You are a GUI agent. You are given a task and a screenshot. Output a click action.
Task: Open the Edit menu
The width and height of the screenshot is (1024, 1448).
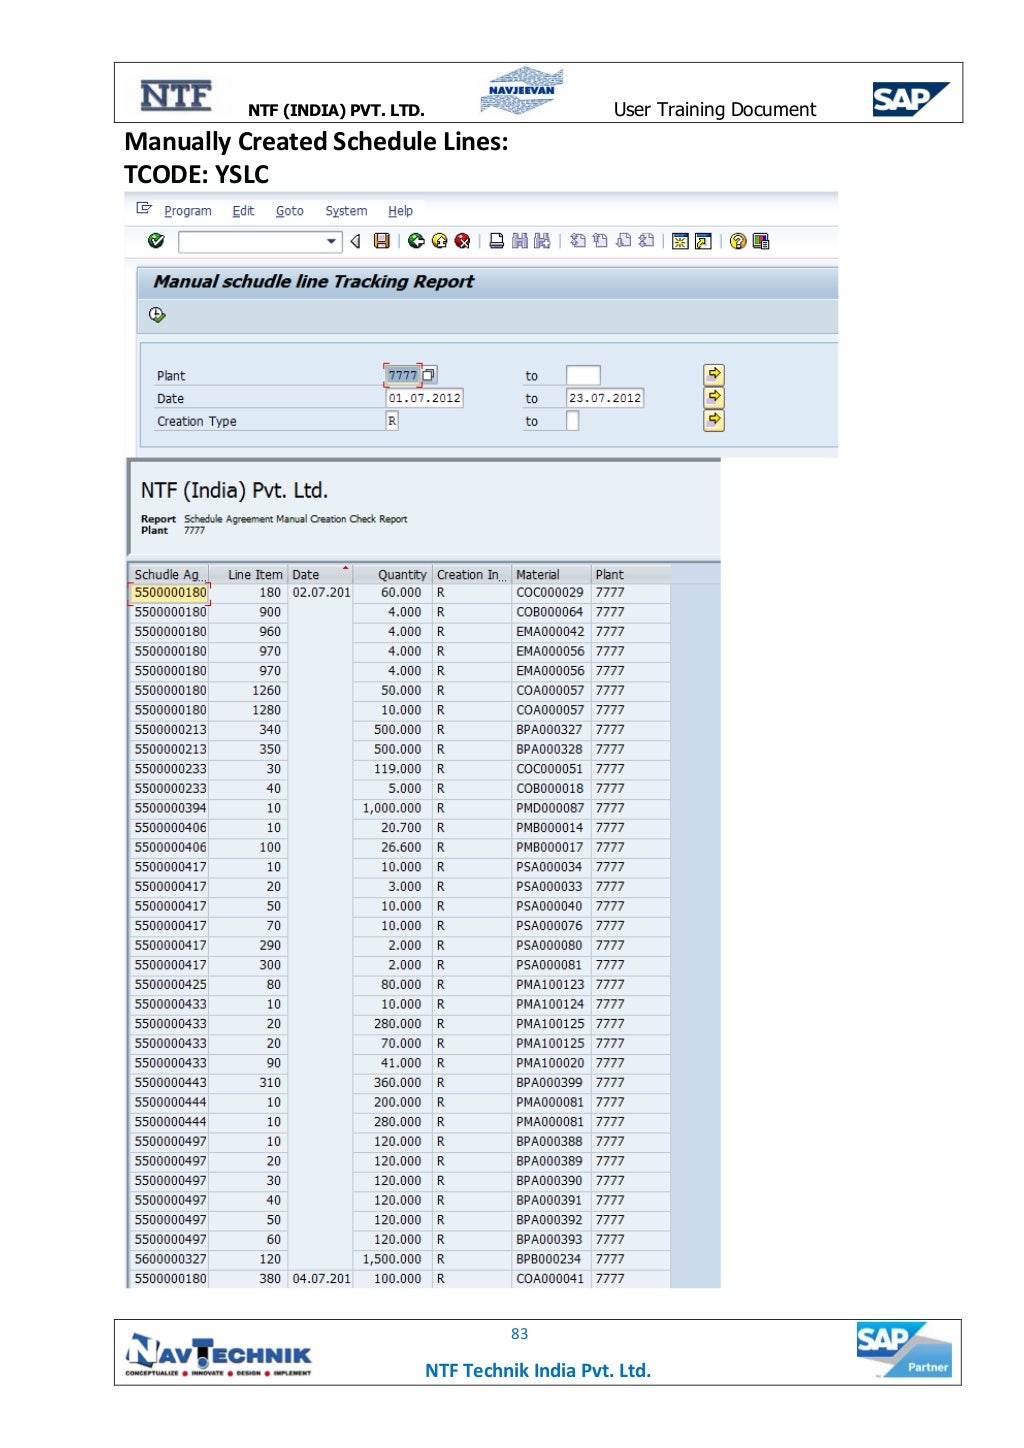coord(243,211)
